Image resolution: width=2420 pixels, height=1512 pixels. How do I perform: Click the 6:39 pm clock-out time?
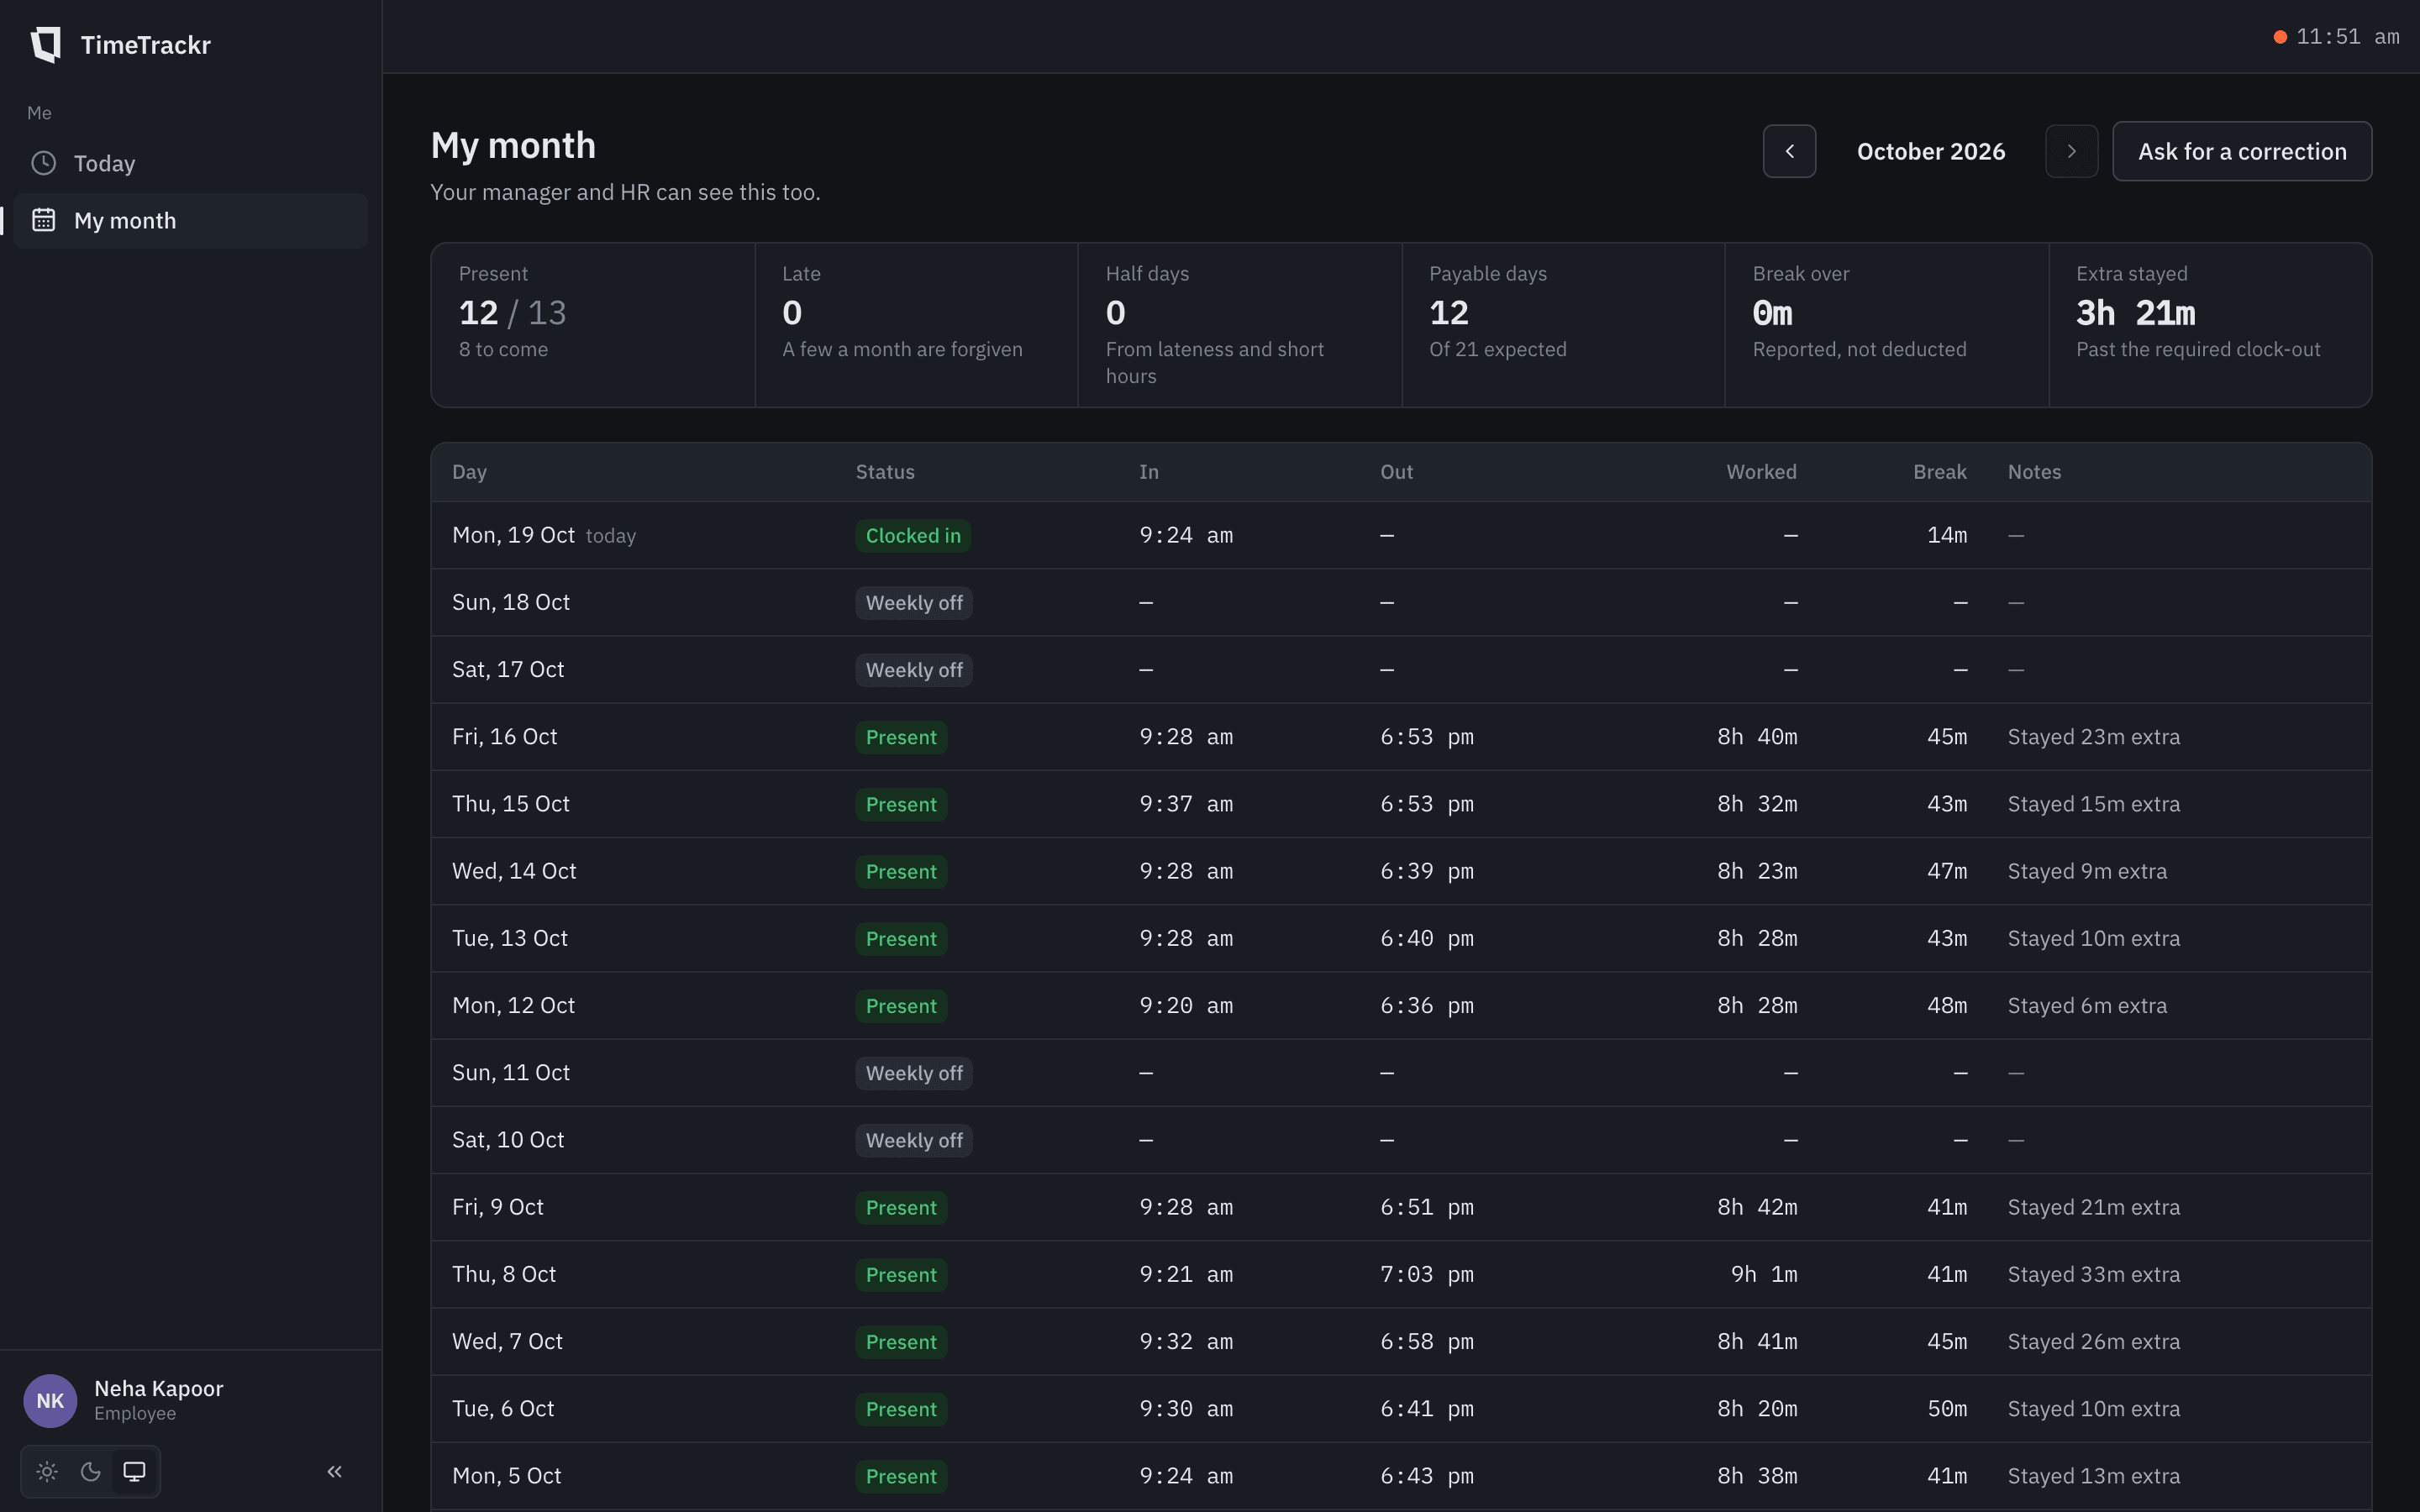point(1427,871)
